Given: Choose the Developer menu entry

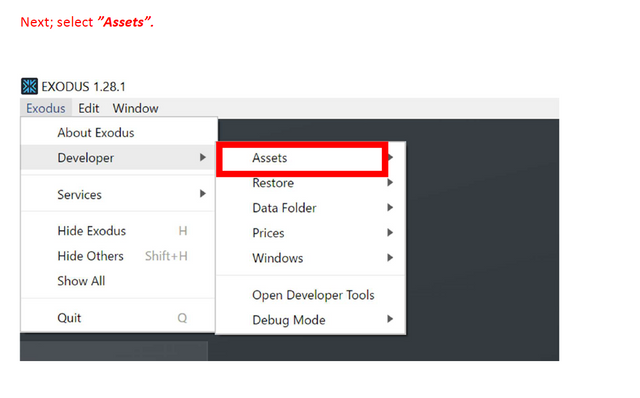Looking at the screenshot, I should (x=118, y=158).
